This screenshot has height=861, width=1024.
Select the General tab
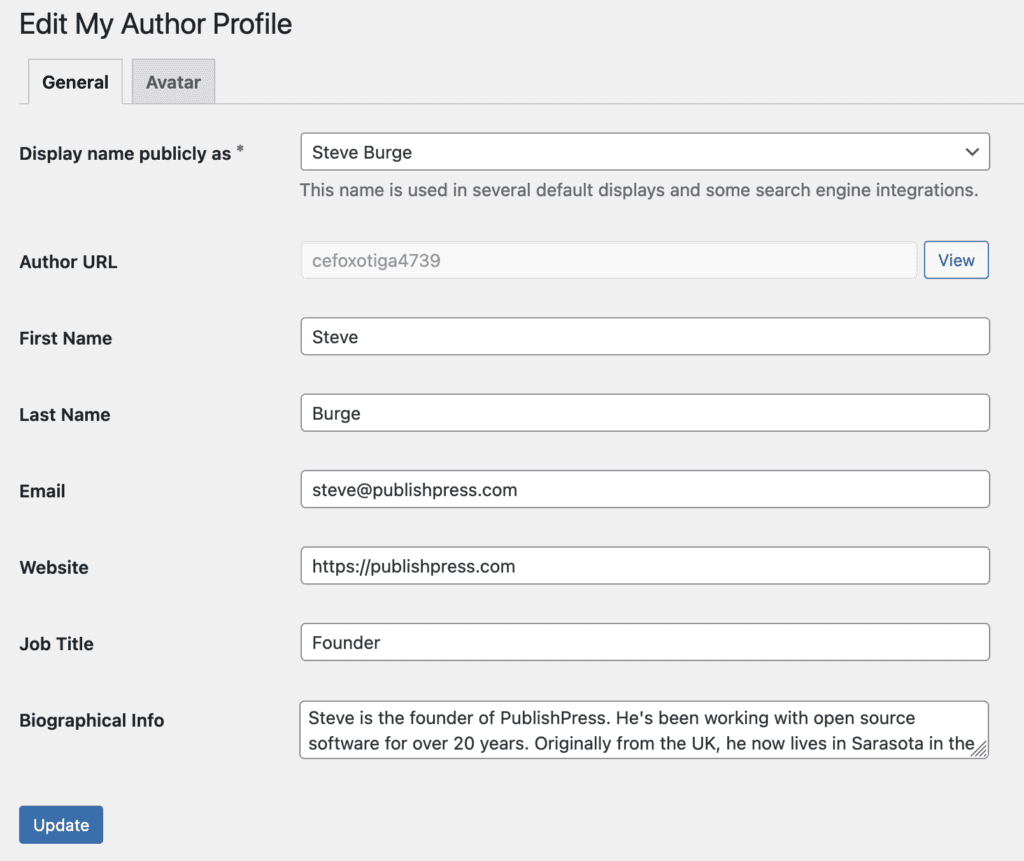click(75, 82)
